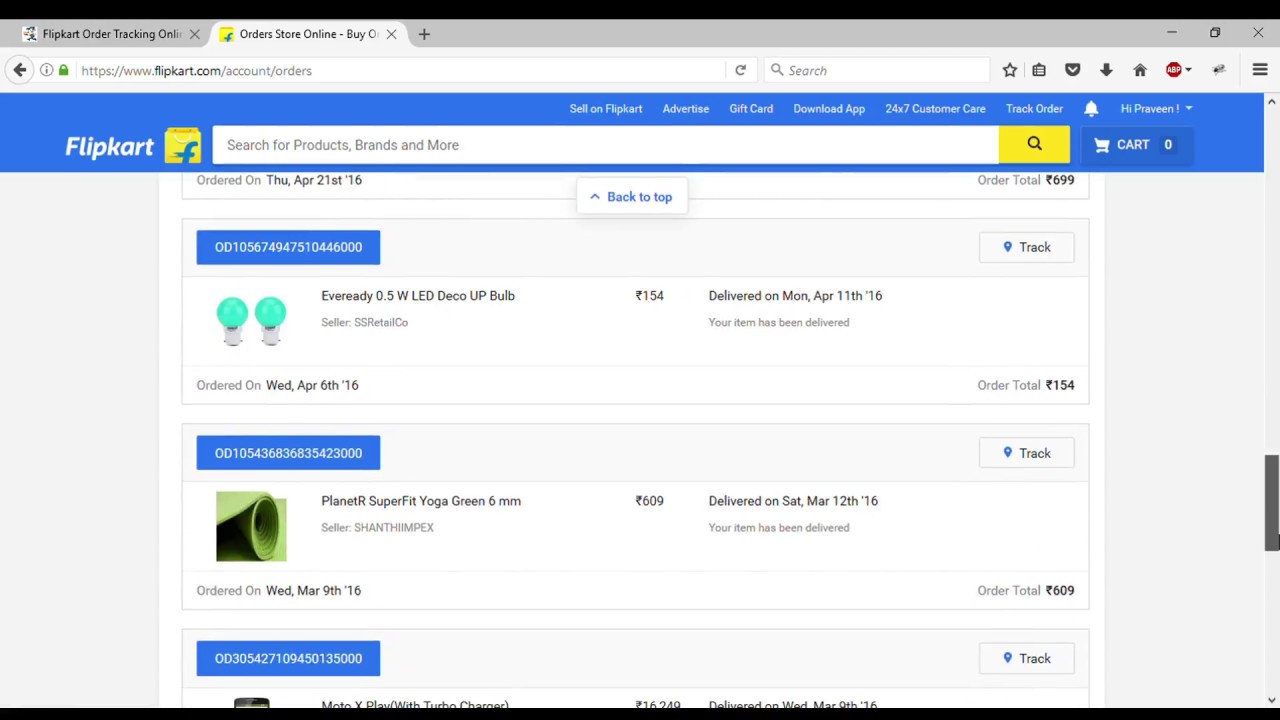The width and height of the screenshot is (1280, 720).
Task: Track order OD305427109450135000
Action: (x=1026, y=658)
